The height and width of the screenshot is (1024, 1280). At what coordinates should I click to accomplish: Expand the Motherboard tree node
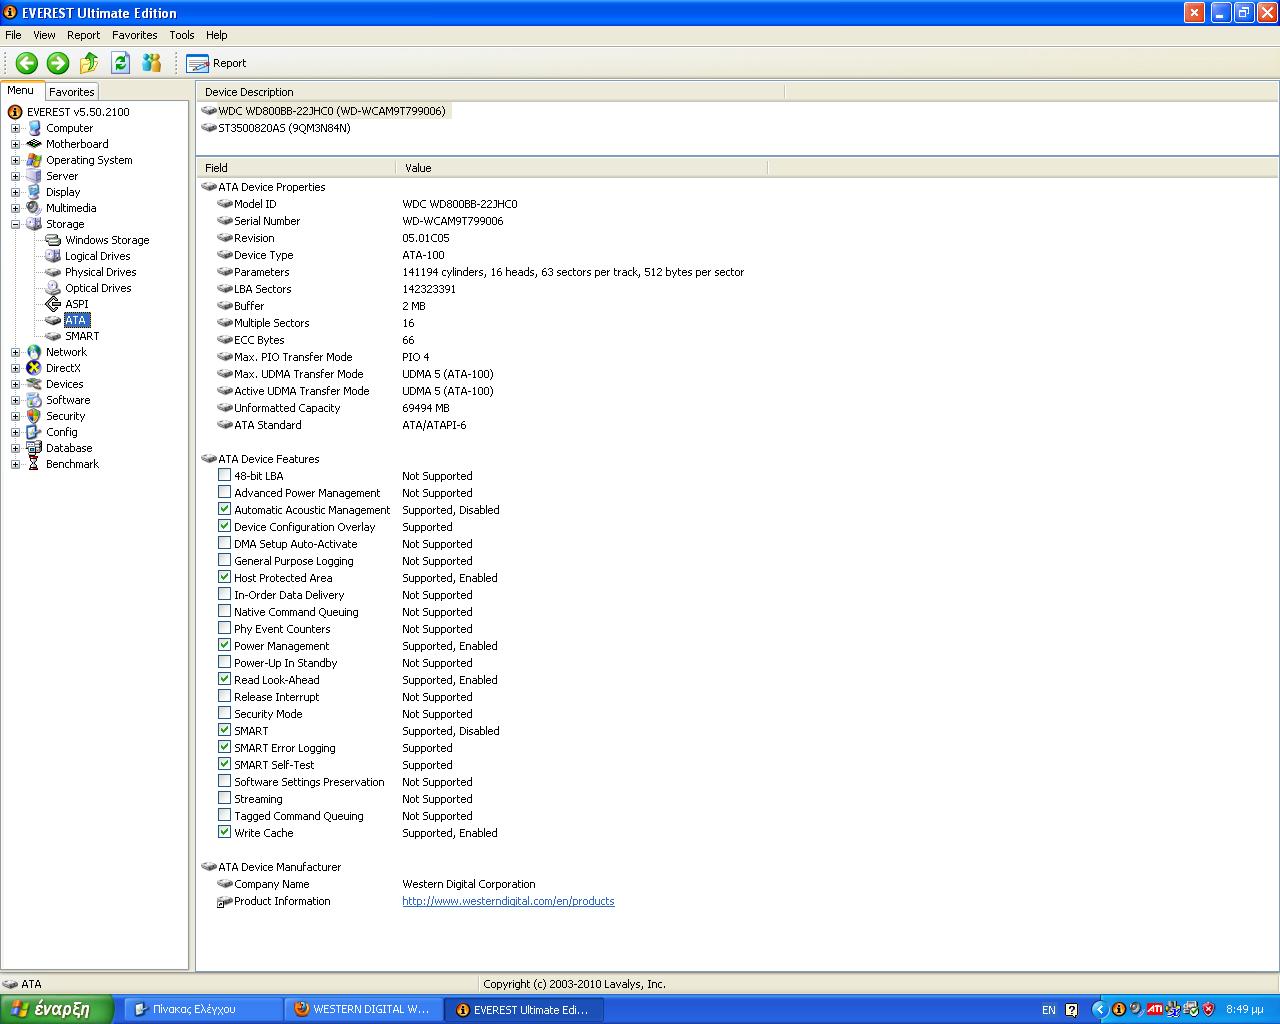tap(15, 144)
